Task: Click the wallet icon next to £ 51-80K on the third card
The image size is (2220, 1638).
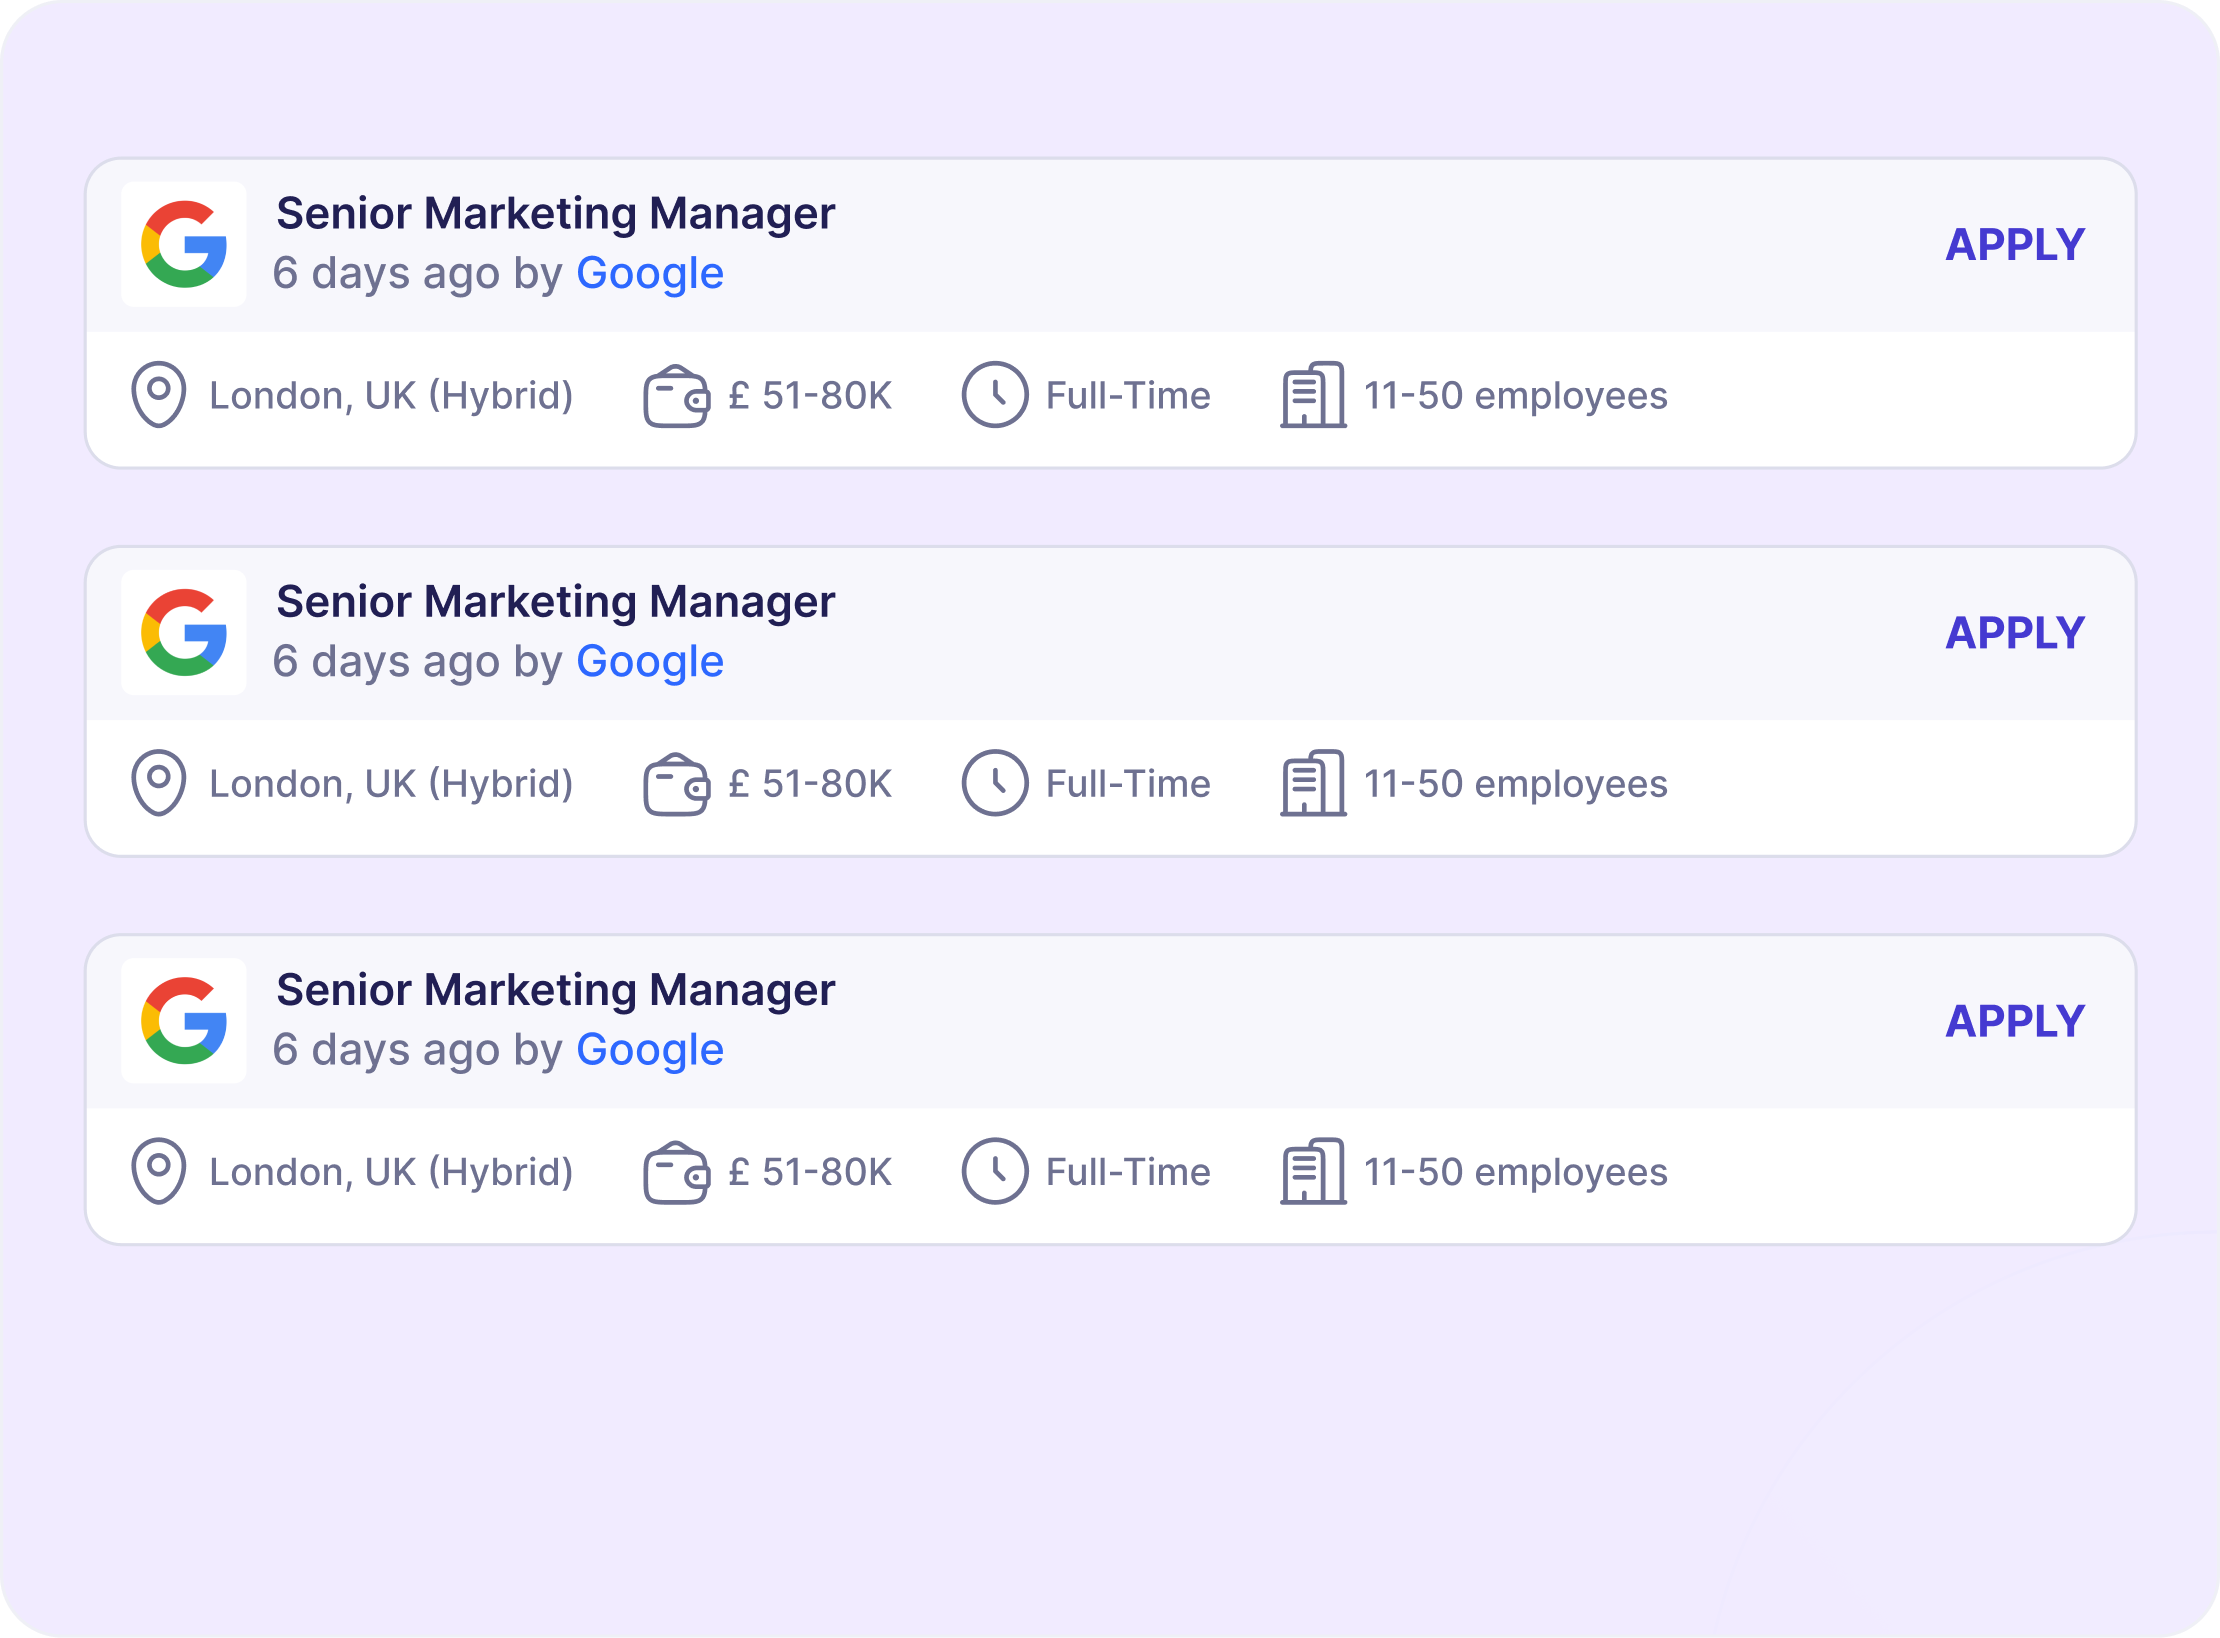Action: [x=676, y=1171]
